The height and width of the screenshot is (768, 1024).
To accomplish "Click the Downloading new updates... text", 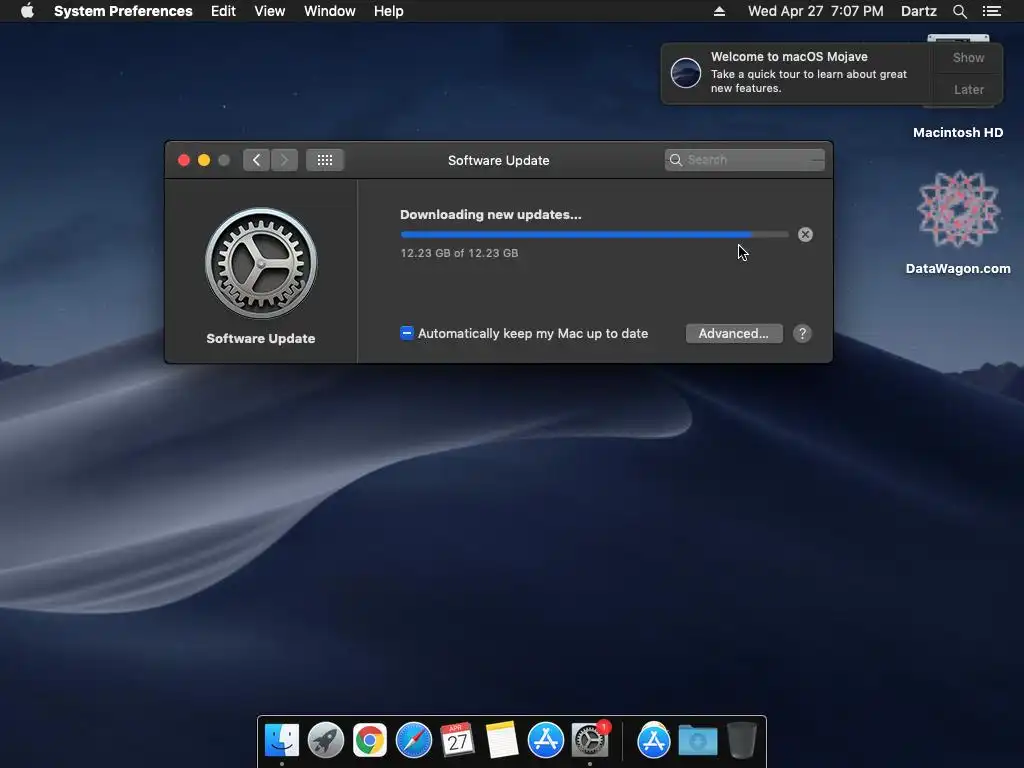I will click(x=490, y=214).
